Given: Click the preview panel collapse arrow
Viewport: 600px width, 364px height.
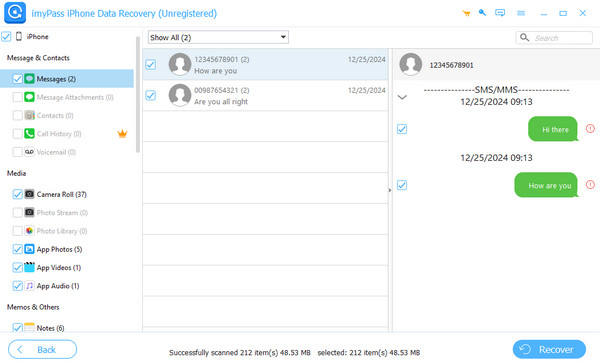Looking at the screenshot, I should point(390,190).
